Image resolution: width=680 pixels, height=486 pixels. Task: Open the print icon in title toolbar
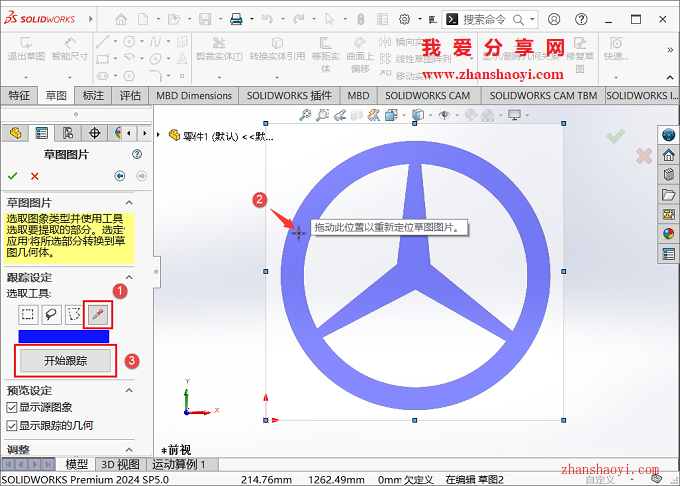(x=237, y=18)
